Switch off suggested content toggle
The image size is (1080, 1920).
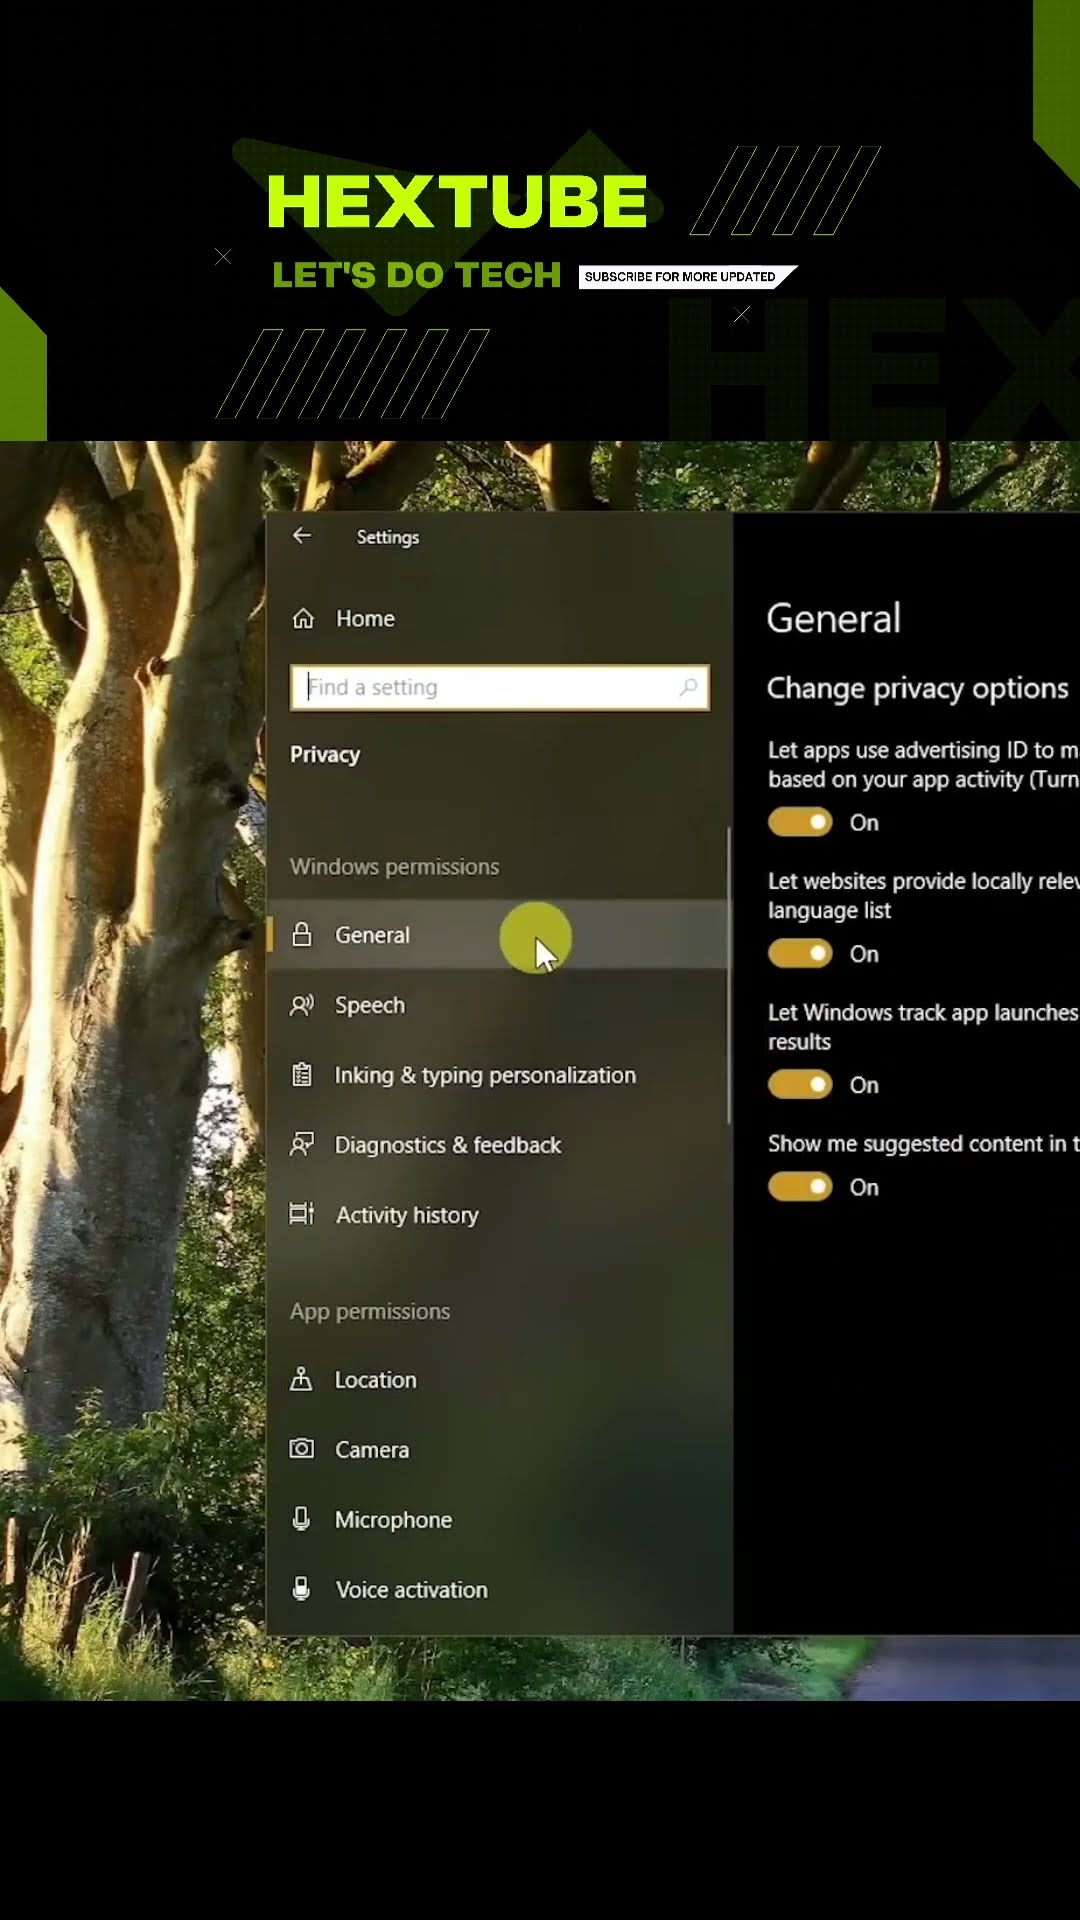tap(800, 1187)
